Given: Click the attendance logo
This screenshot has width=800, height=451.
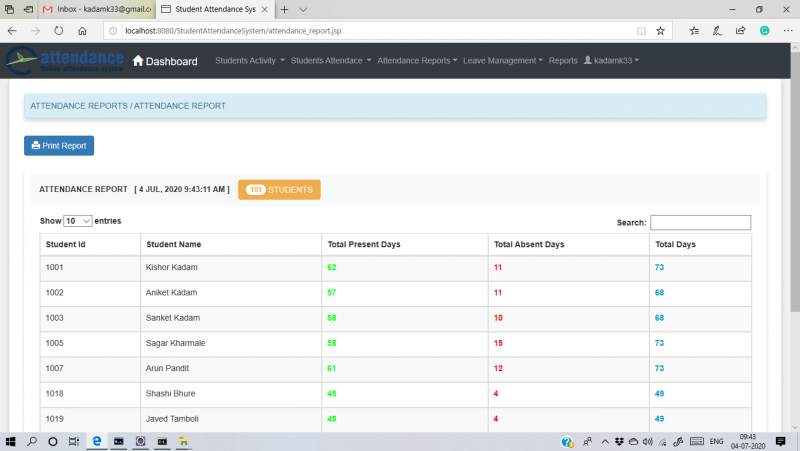Looking at the screenshot, I should click(x=65, y=60).
